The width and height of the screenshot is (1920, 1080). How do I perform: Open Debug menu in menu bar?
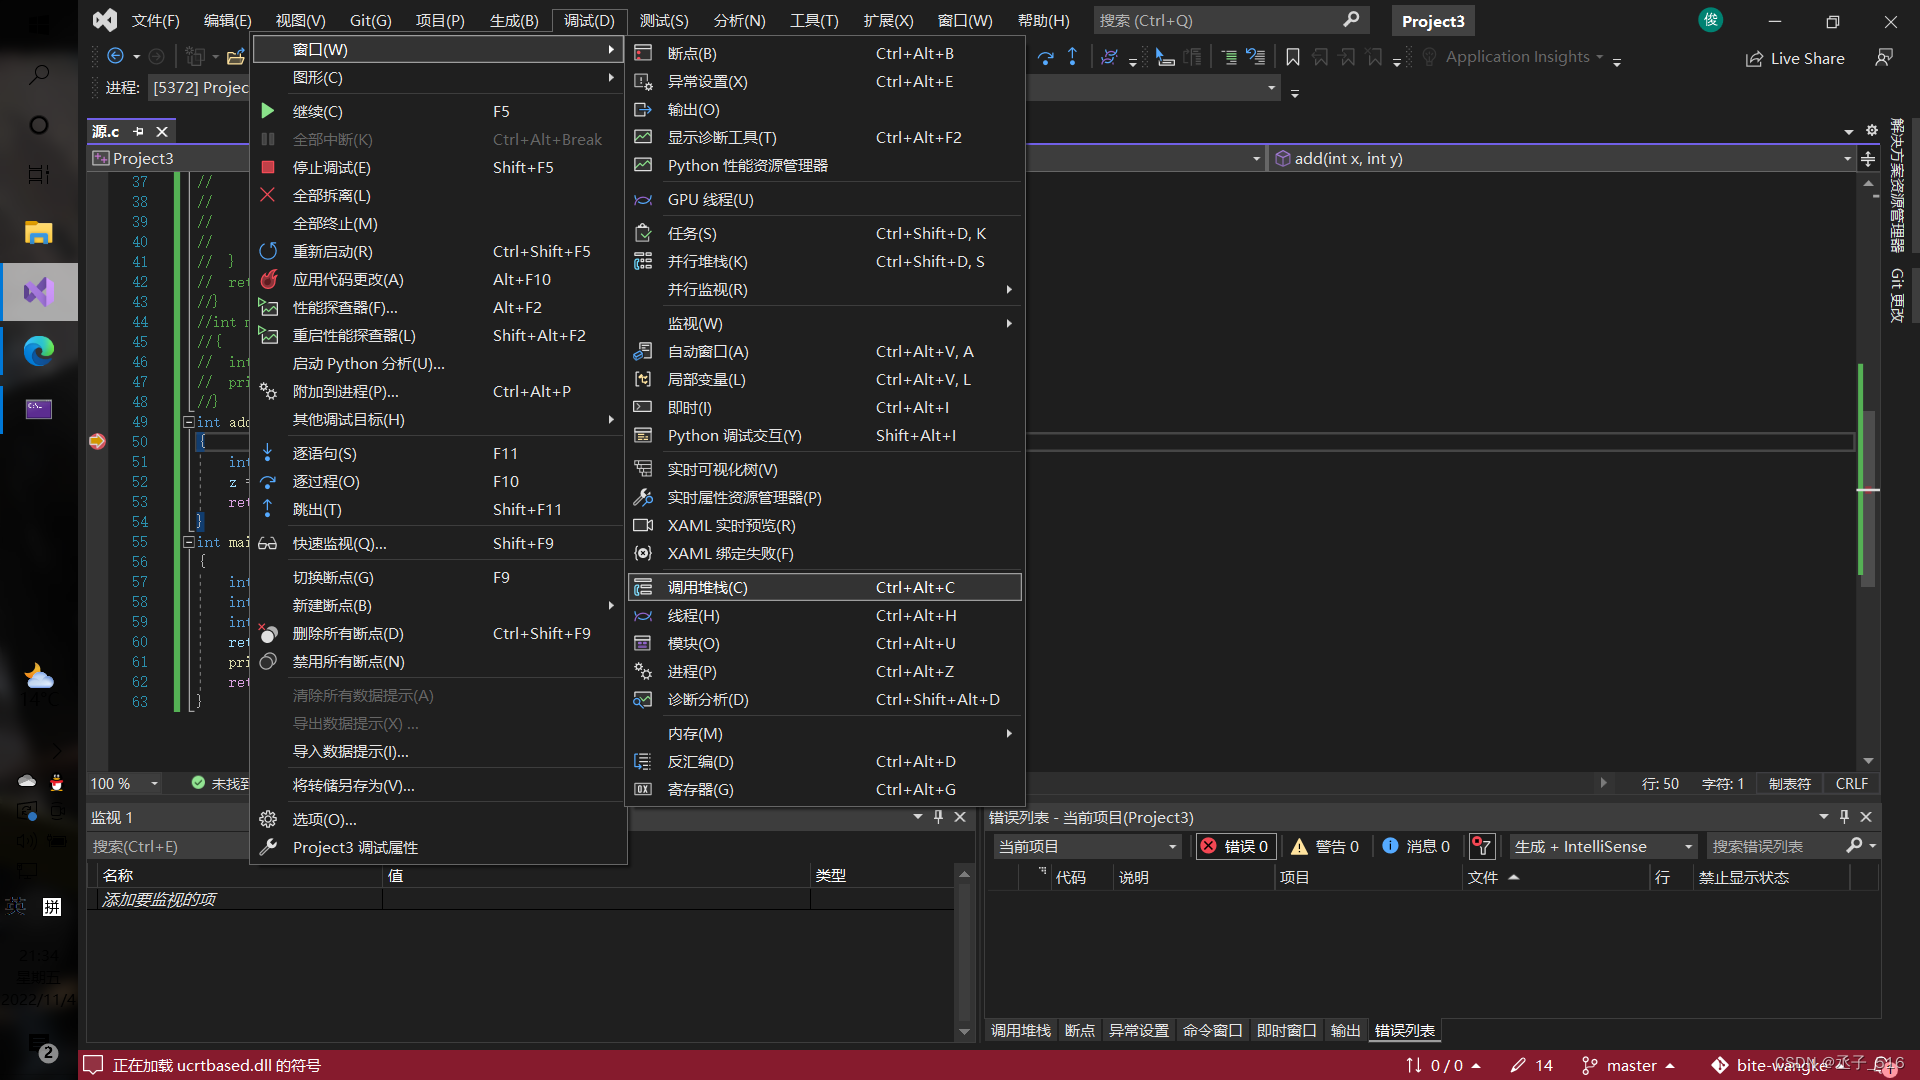pyautogui.click(x=589, y=20)
